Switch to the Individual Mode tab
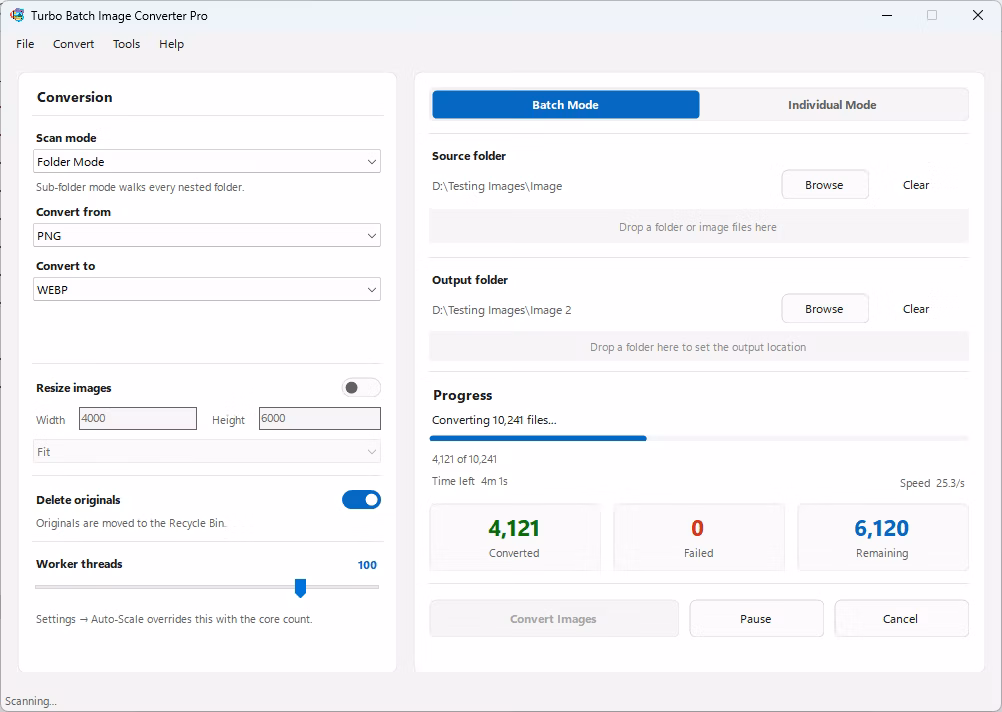Screen dimensions: 1002x712 point(832,105)
